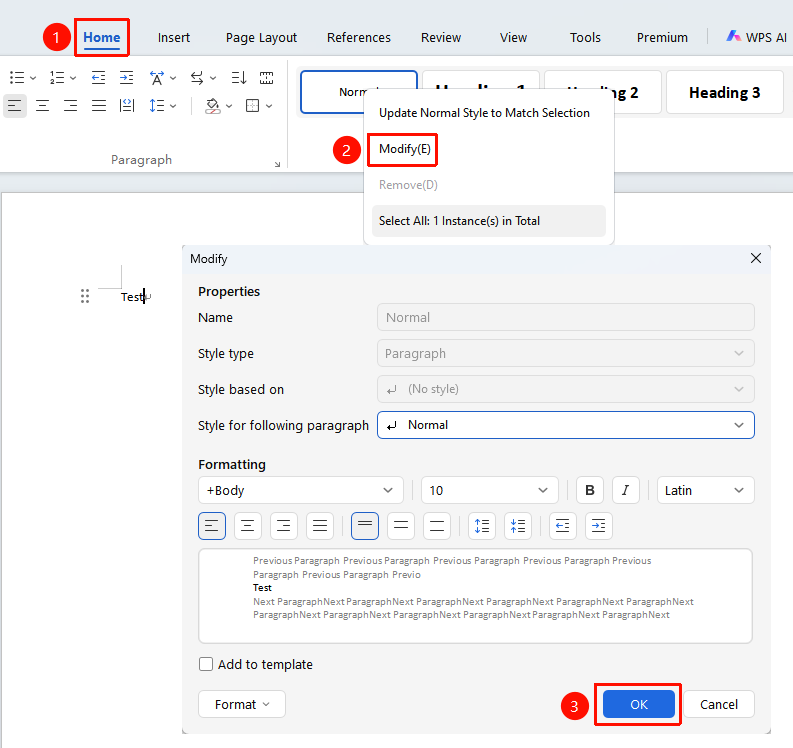793x748 pixels.
Task: Click the text direction icon in ribbon
Action: 156,78
